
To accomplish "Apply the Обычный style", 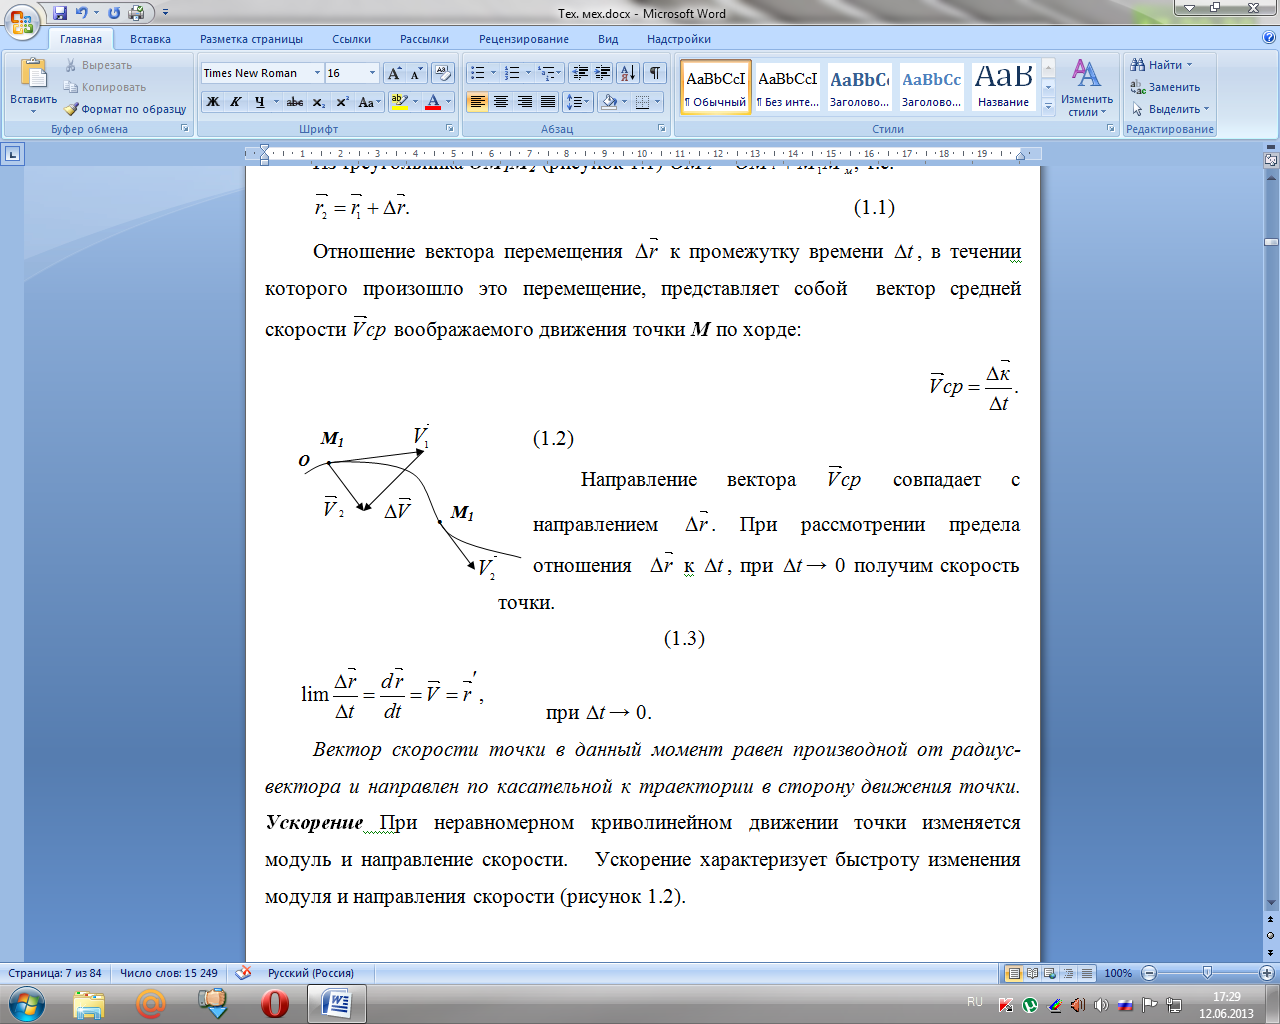I will click(716, 87).
